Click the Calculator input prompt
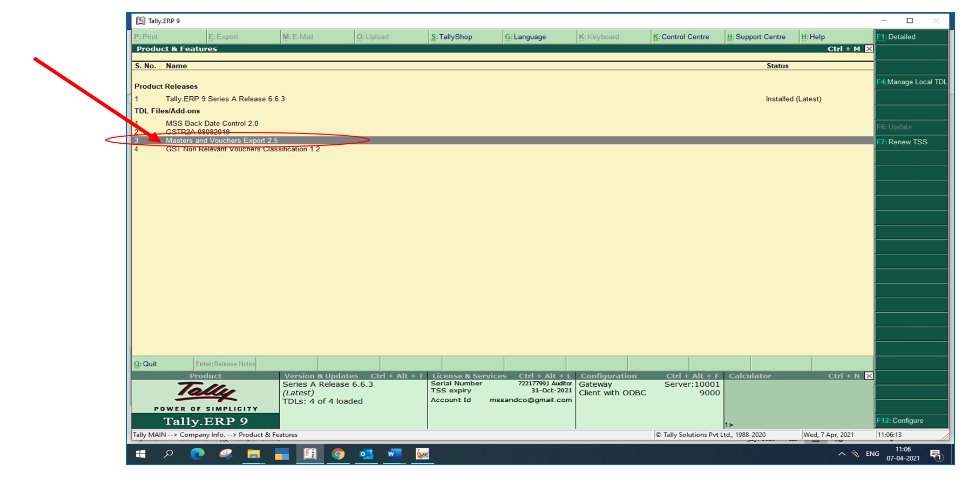977x483 pixels. click(728, 424)
